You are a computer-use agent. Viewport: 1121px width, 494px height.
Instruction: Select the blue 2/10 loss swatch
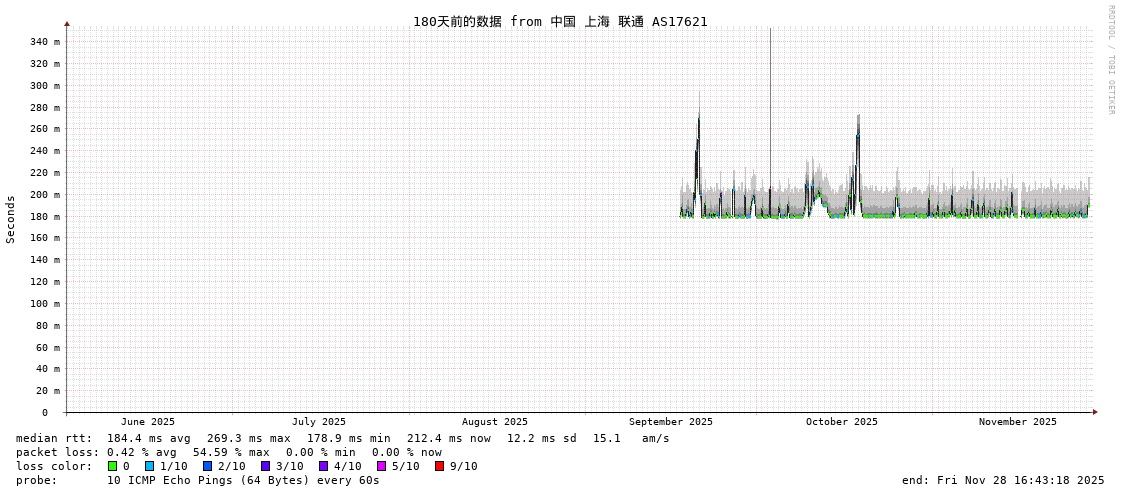[x=207, y=466]
